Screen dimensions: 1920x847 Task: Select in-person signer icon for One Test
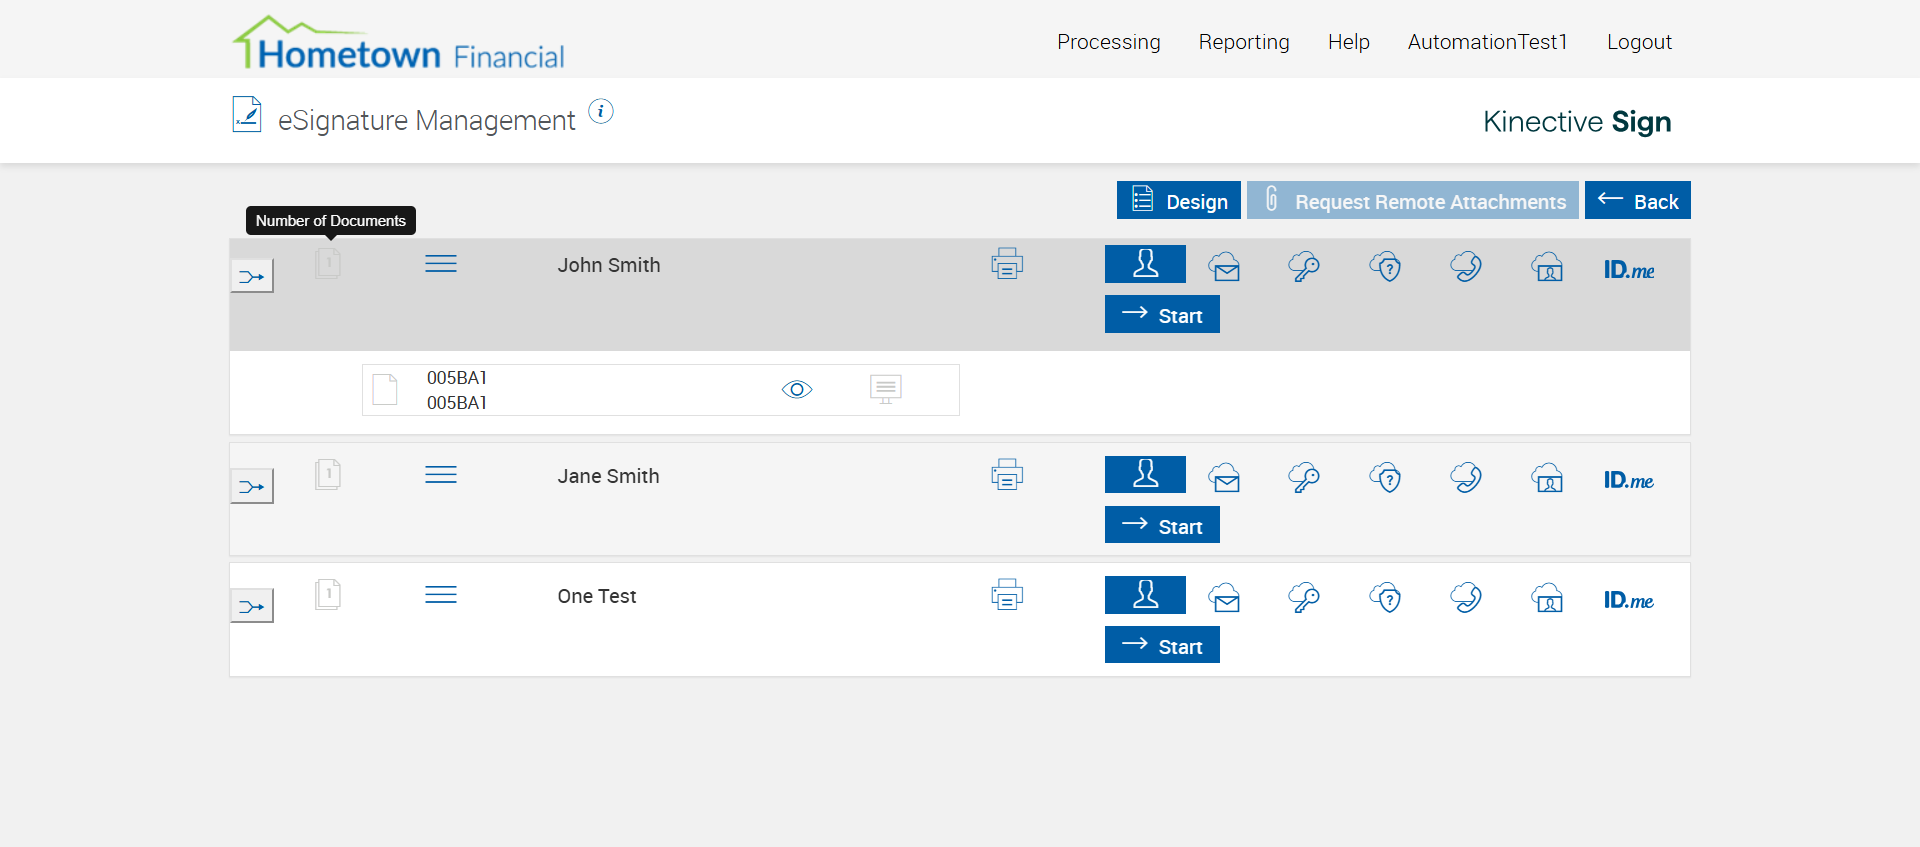(1145, 595)
